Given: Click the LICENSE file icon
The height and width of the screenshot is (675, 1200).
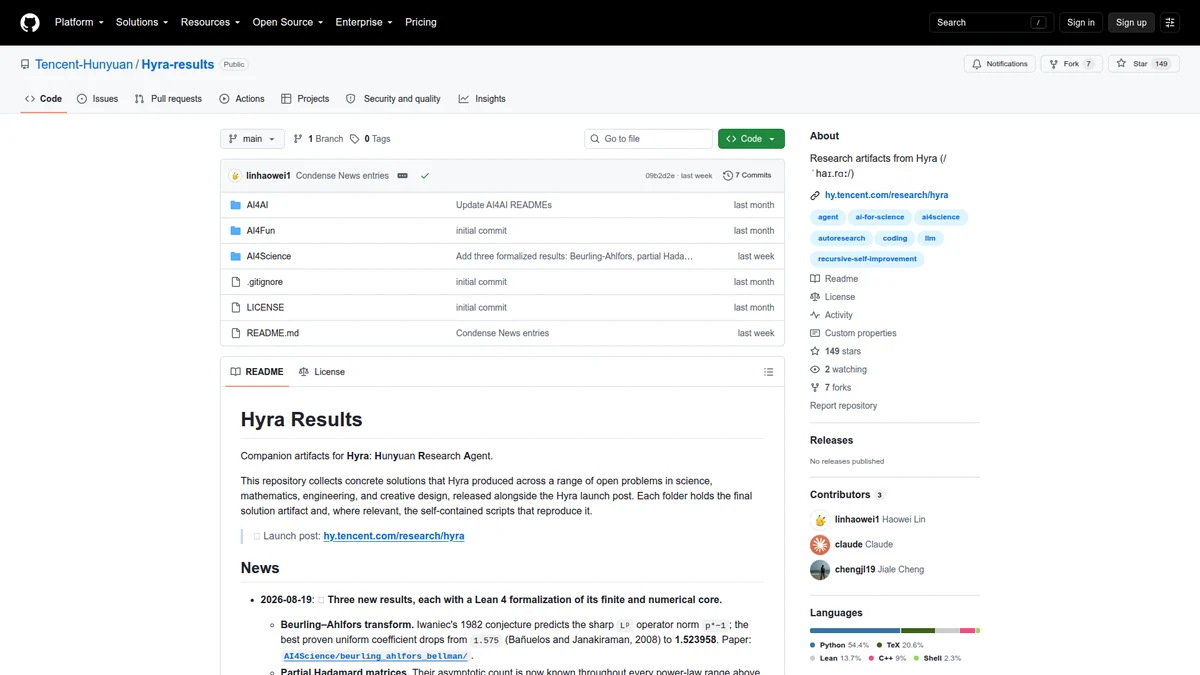Looking at the screenshot, I should pyautogui.click(x=236, y=308).
